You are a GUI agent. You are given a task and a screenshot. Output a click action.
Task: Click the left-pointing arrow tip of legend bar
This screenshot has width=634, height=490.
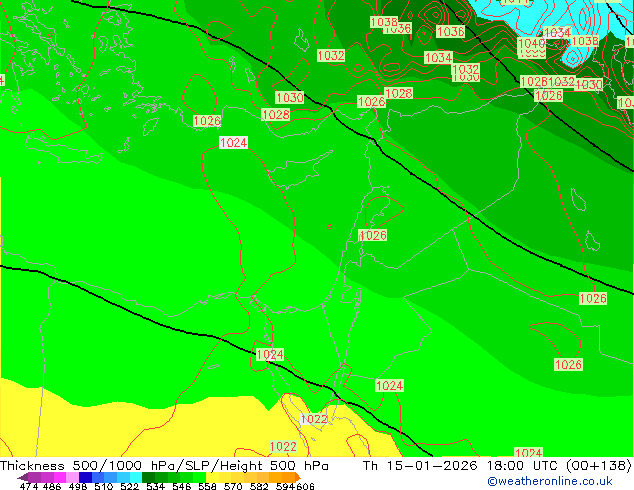pos(22,478)
